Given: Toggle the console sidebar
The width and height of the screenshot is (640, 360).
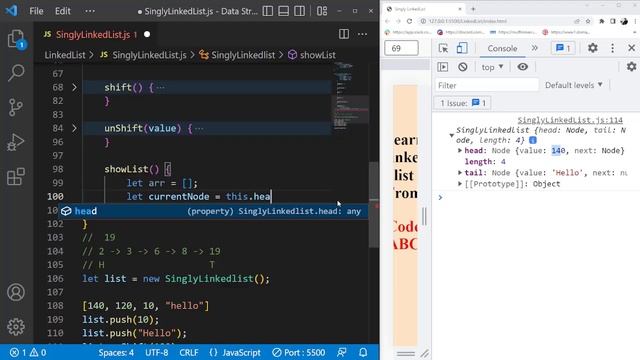Looking at the screenshot, I should pyautogui.click(x=442, y=67).
